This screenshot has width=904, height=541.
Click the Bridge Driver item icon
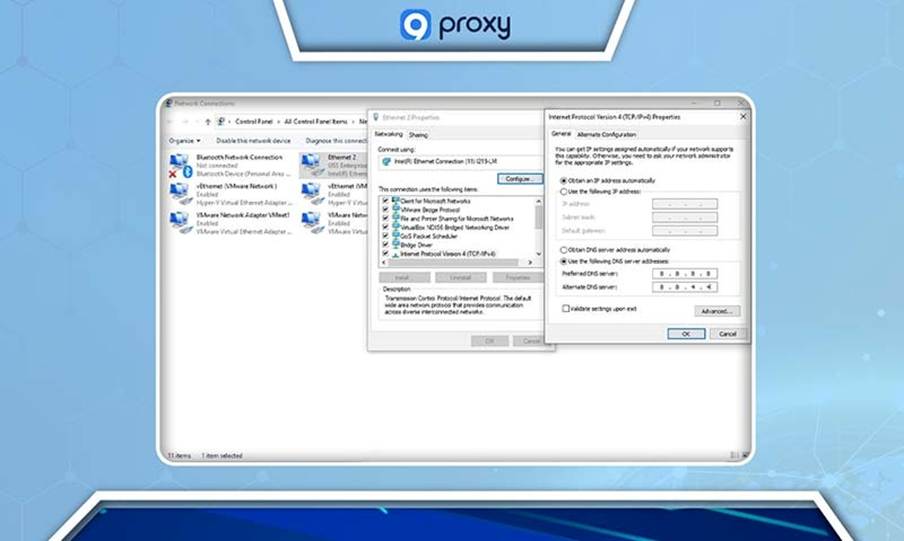(396, 245)
